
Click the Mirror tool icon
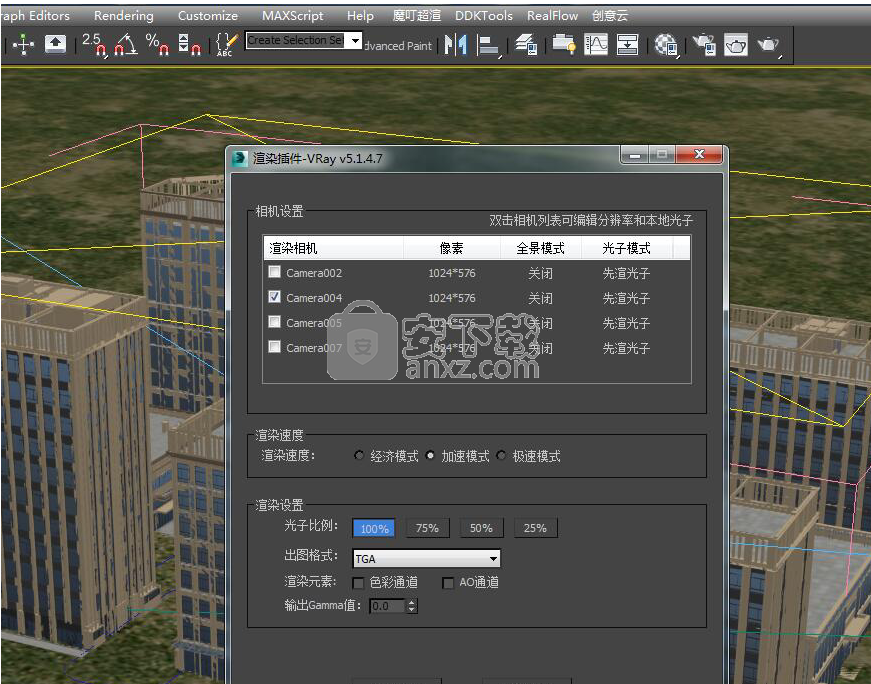(x=456, y=44)
